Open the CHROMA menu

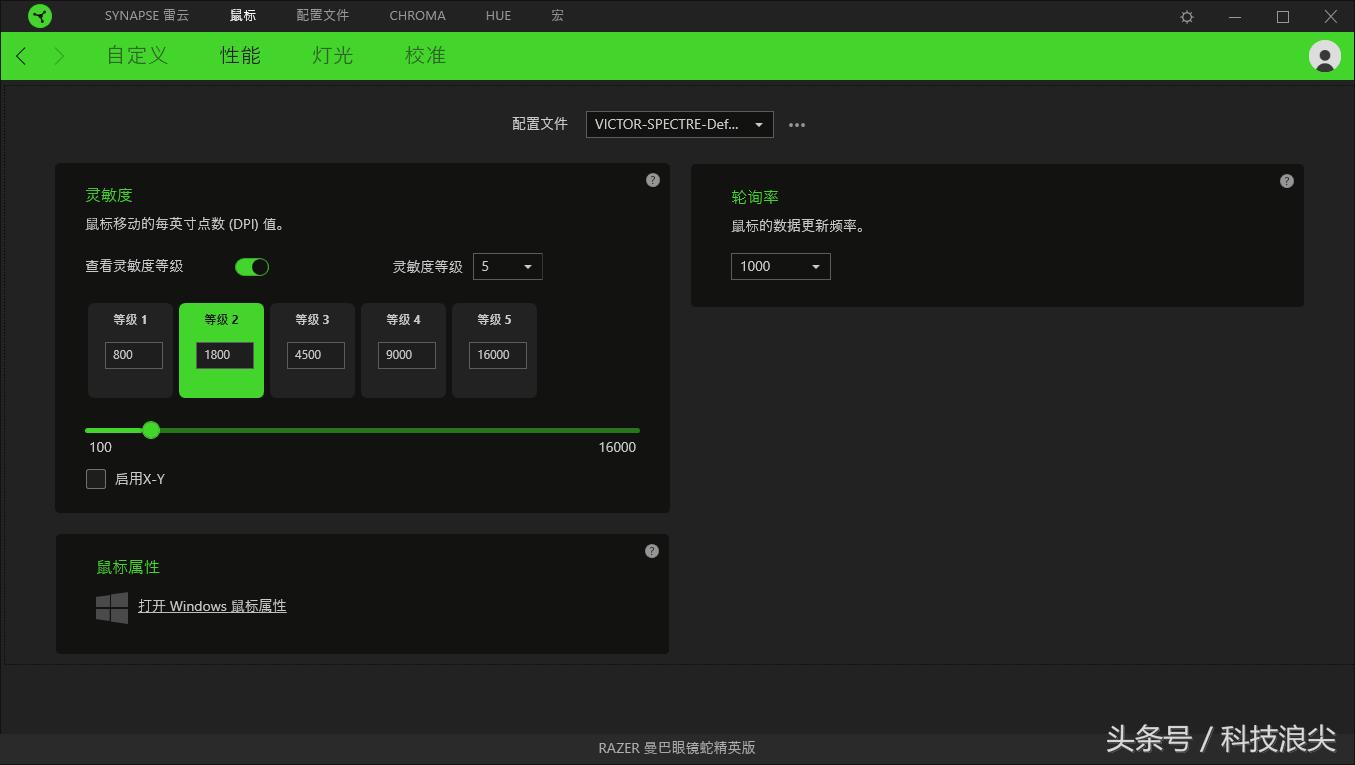click(x=417, y=15)
